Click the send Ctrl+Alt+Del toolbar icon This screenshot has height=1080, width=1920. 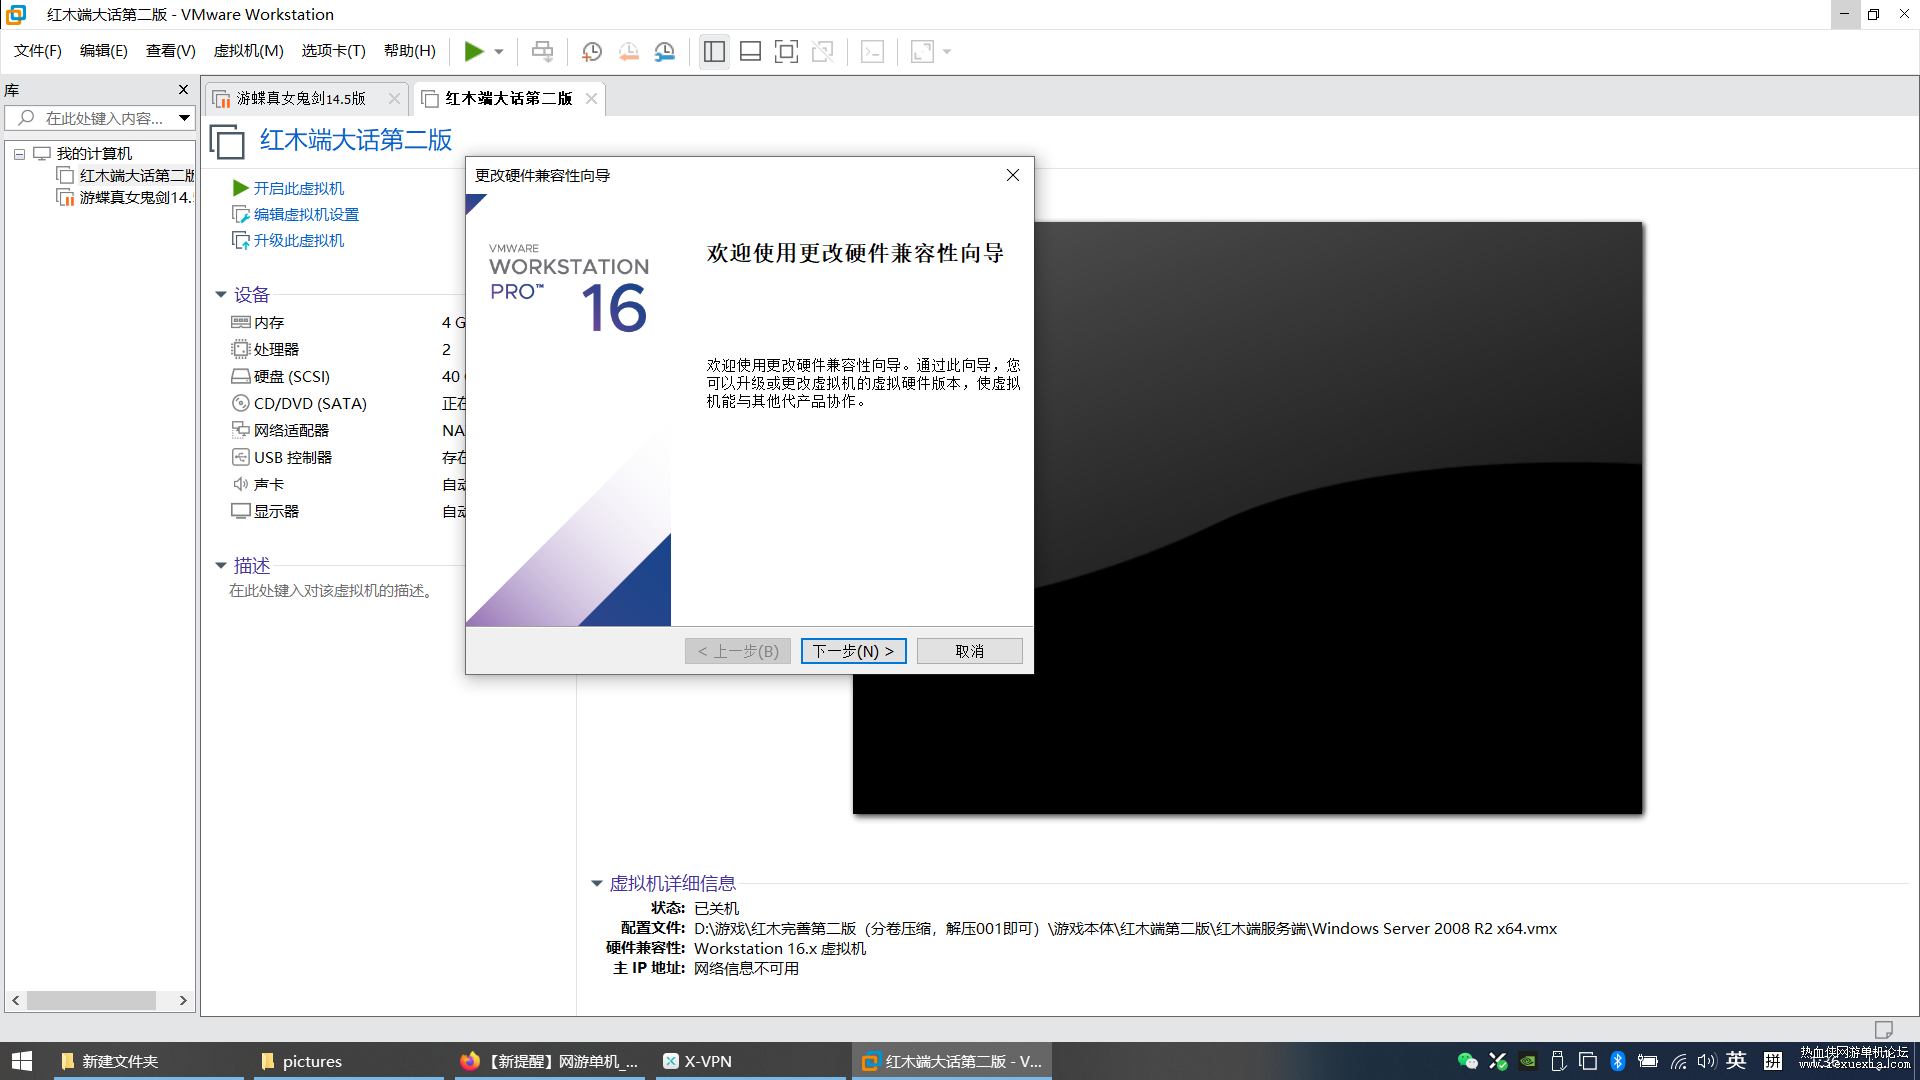542,51
